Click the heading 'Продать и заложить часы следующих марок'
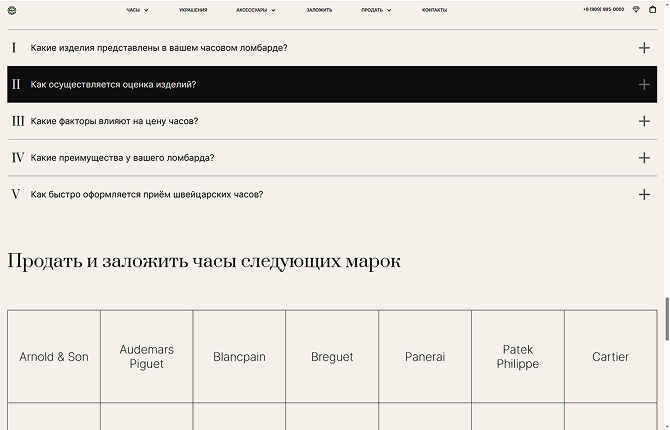Viewport: 670px width, 430px height. pyautogui.click(x=204, y=262)
